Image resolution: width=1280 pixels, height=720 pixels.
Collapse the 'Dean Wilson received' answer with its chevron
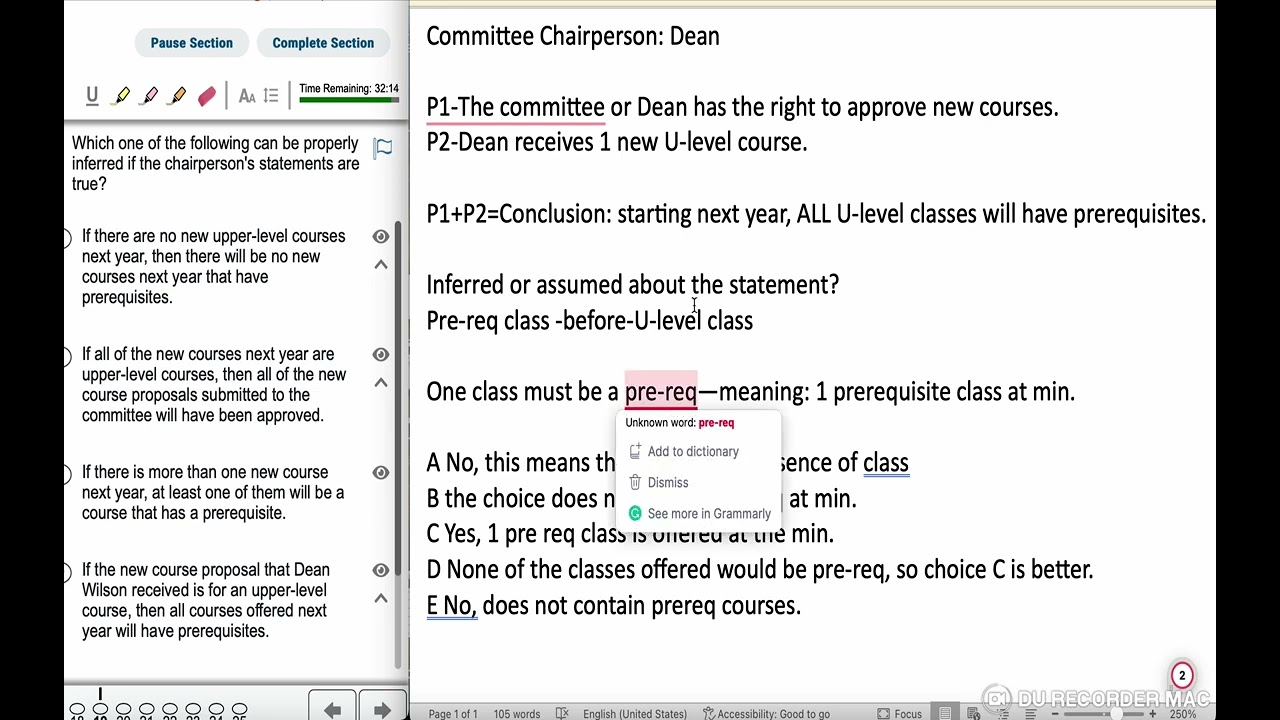[x=381, y=598]
